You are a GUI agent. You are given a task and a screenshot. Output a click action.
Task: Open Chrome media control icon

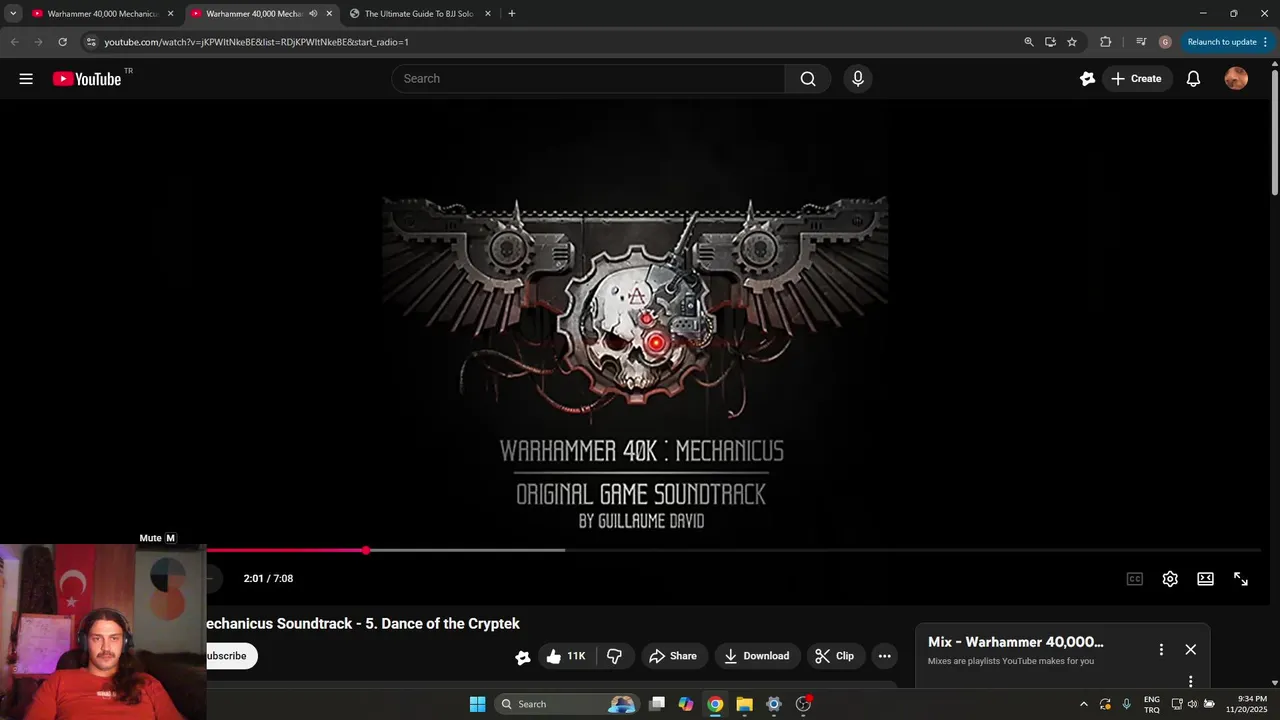click(x=1141, y=42)
